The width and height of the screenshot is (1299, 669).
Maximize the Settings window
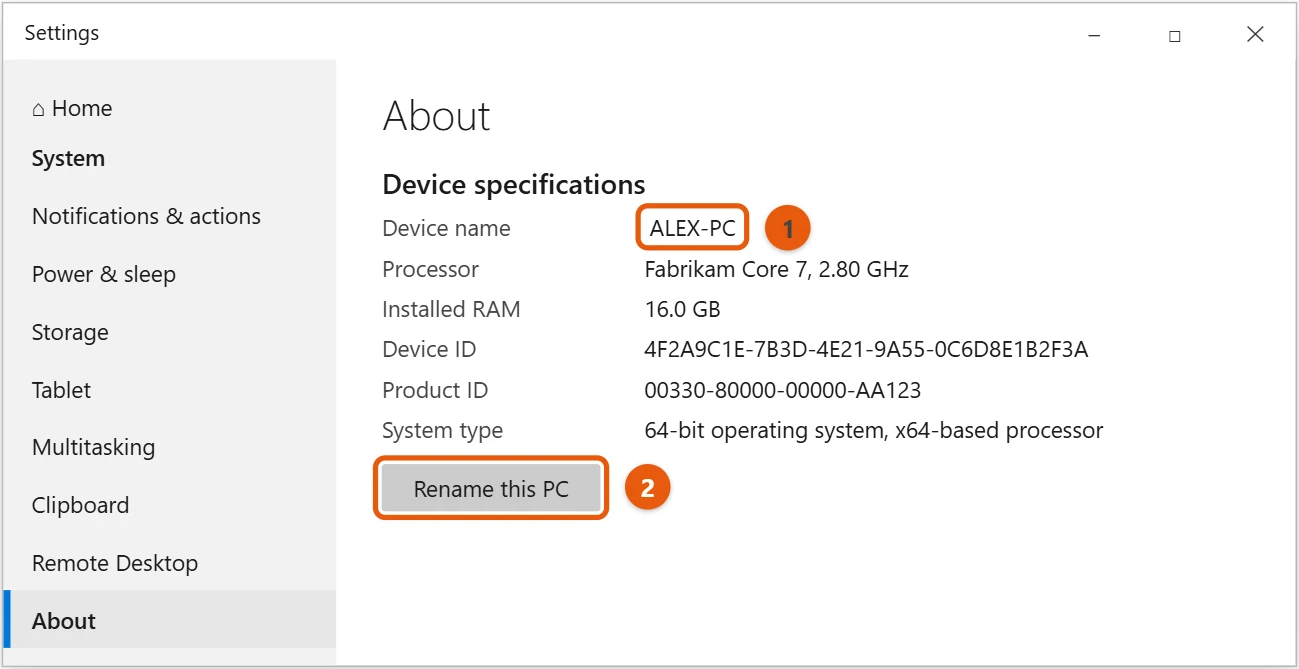point(1174,35)
